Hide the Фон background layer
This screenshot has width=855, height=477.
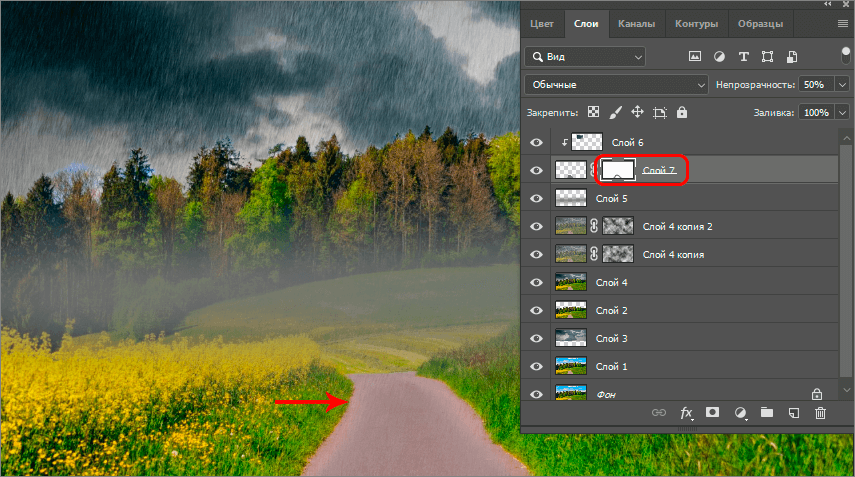[x=536, y=394]
